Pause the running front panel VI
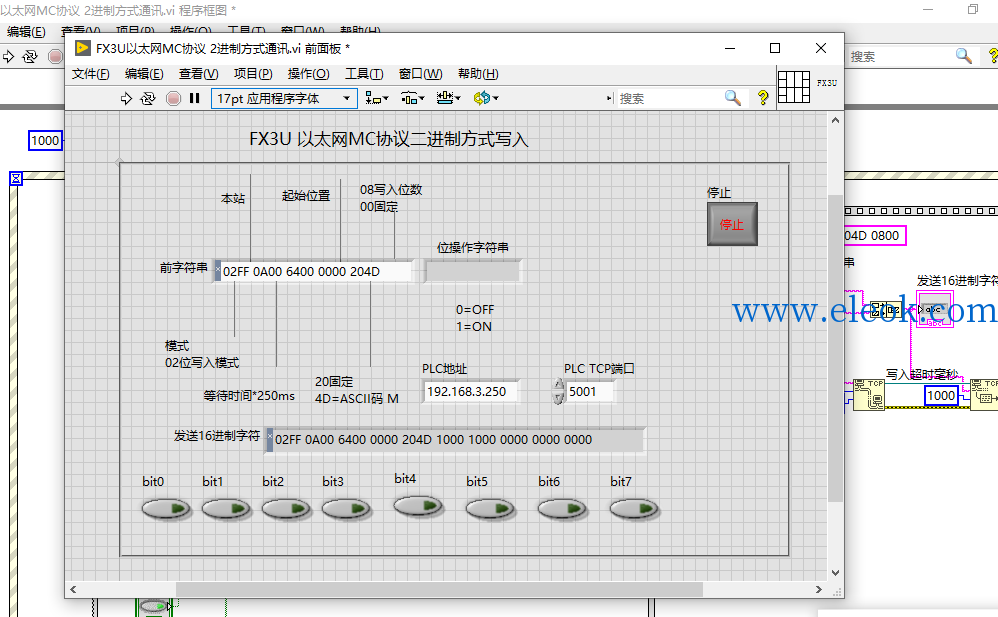The height and width of the screenshot is (617, 998). [x=195, y=99]
